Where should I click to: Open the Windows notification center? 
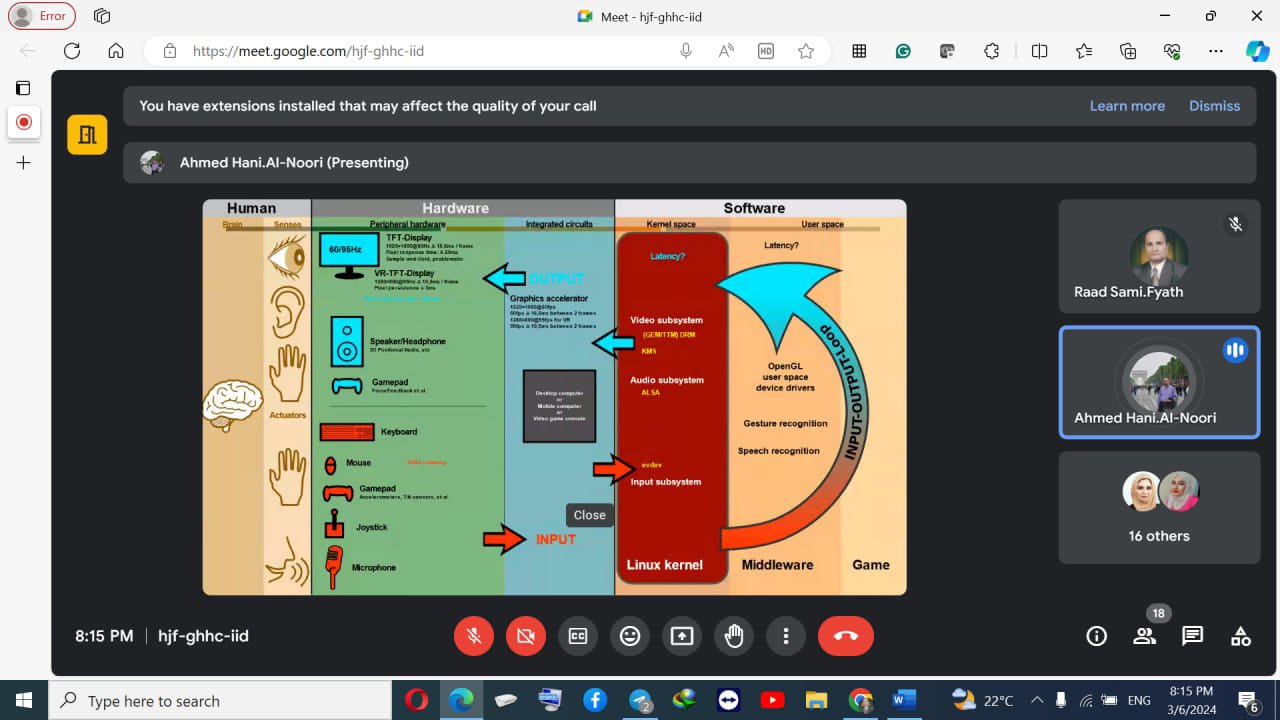1248,700
